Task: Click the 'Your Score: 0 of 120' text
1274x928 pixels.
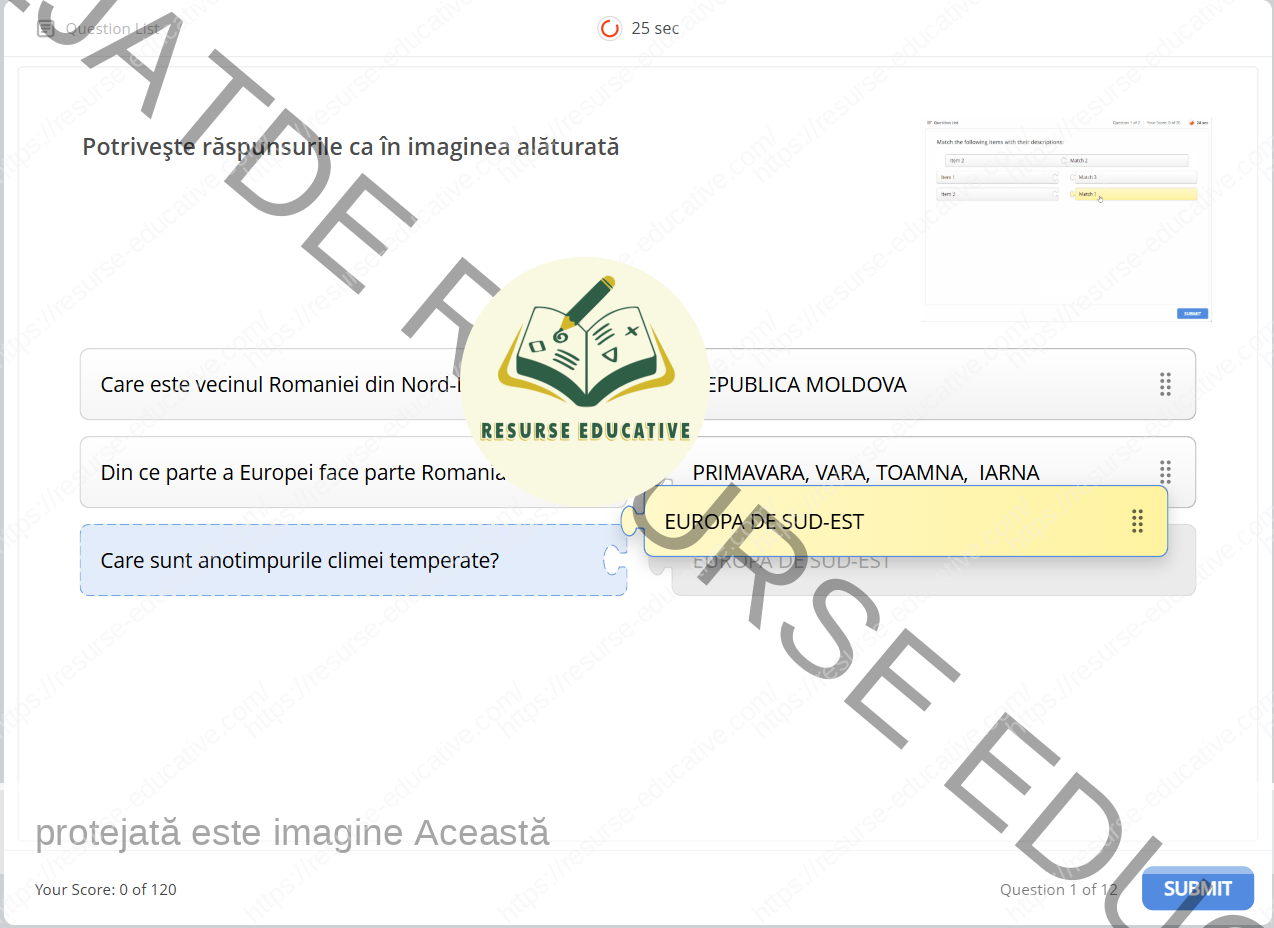Action: tap(106, 889)
